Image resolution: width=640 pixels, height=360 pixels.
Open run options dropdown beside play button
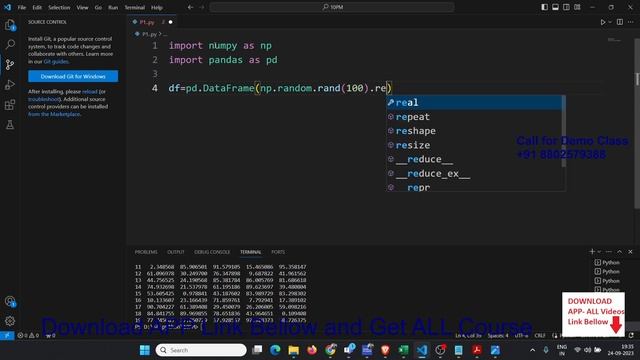[x=610, y=22]
